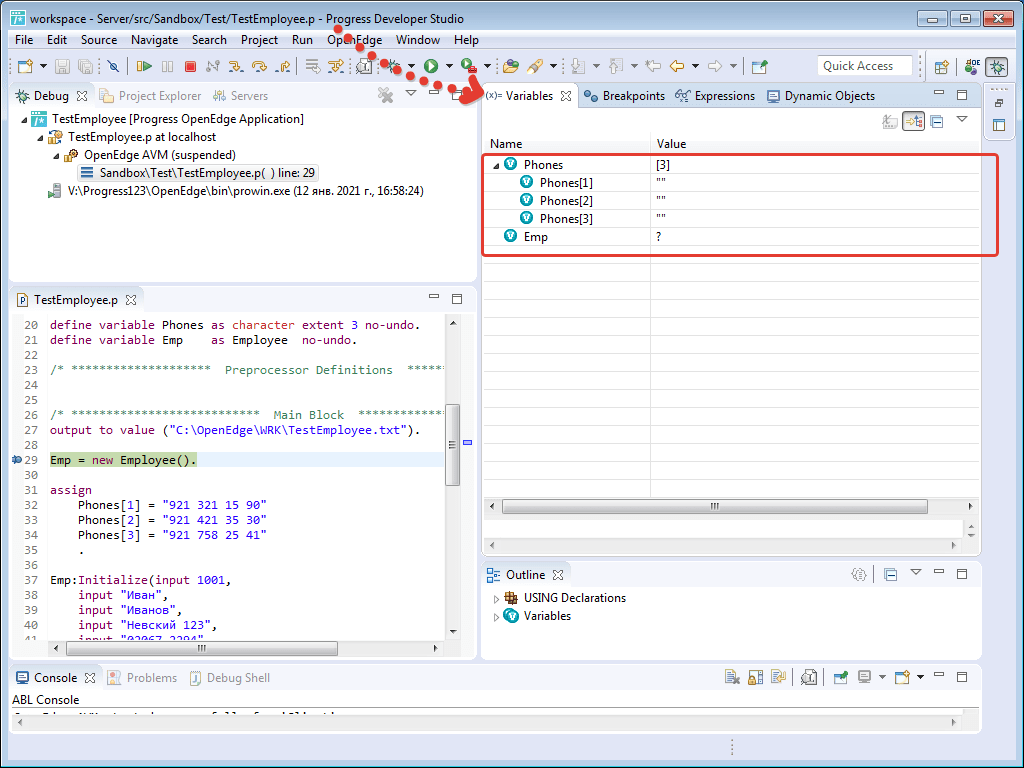Select the Emp variable row
The height and width of the screenshot is (768, 1024).
coord(731,236)
